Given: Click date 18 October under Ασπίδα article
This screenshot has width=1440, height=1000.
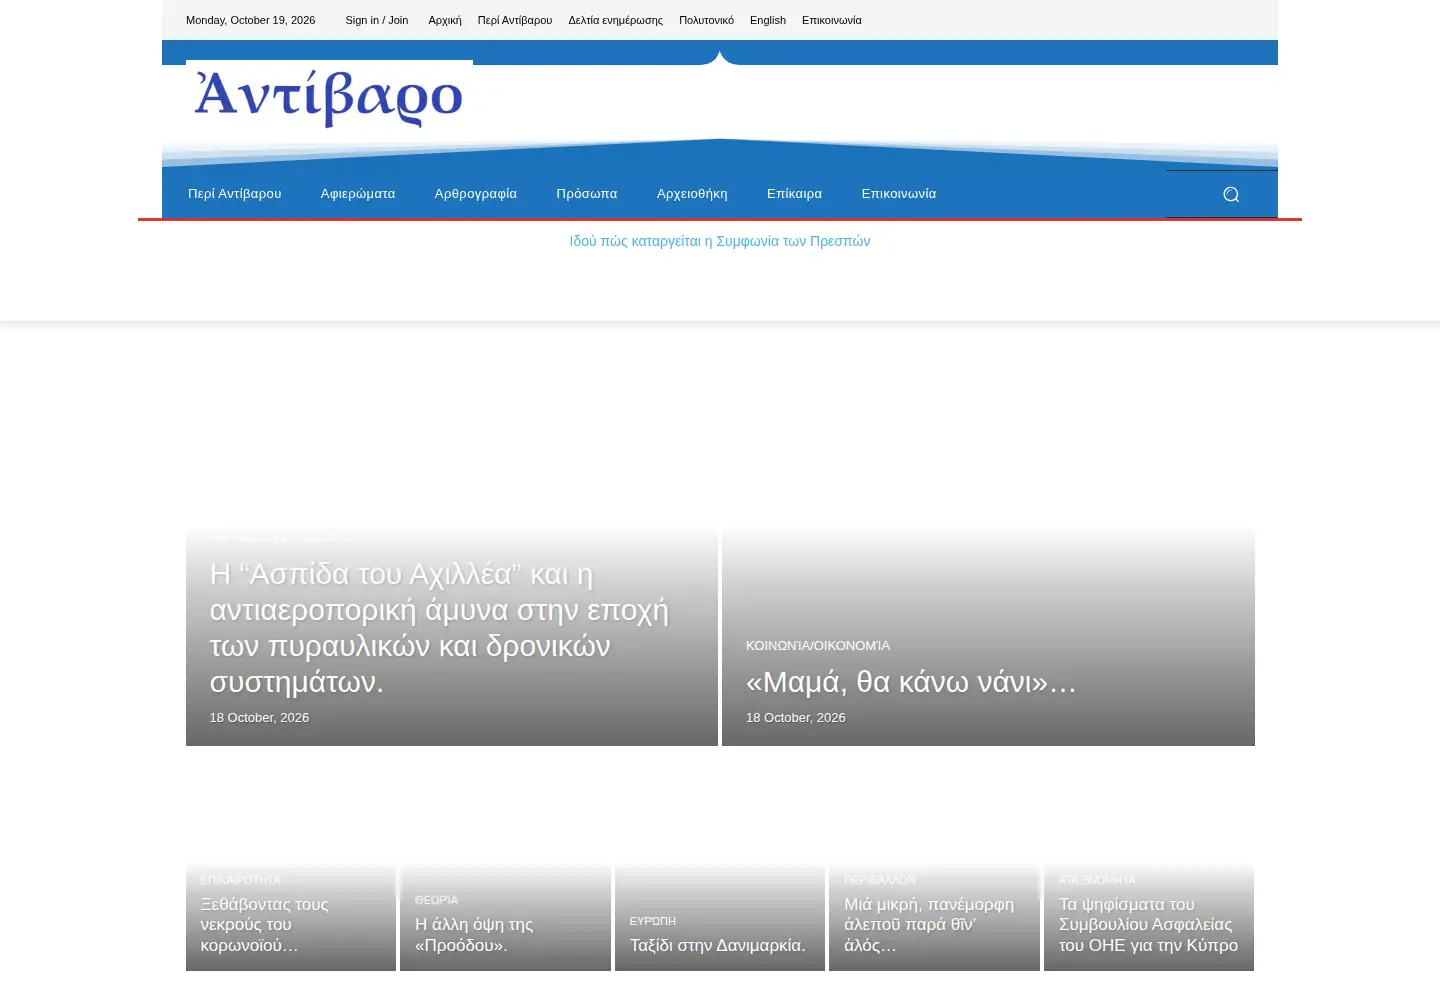Looking at the screenshot, I should pyautogui.click(x=259, y=718).
